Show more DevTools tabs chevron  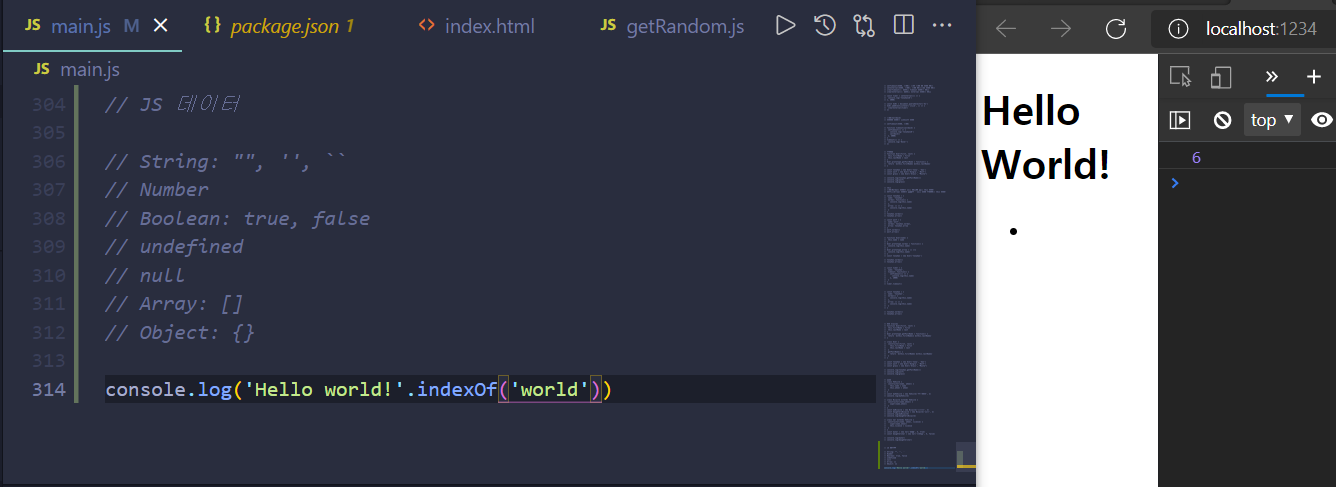pos(1271,77)
